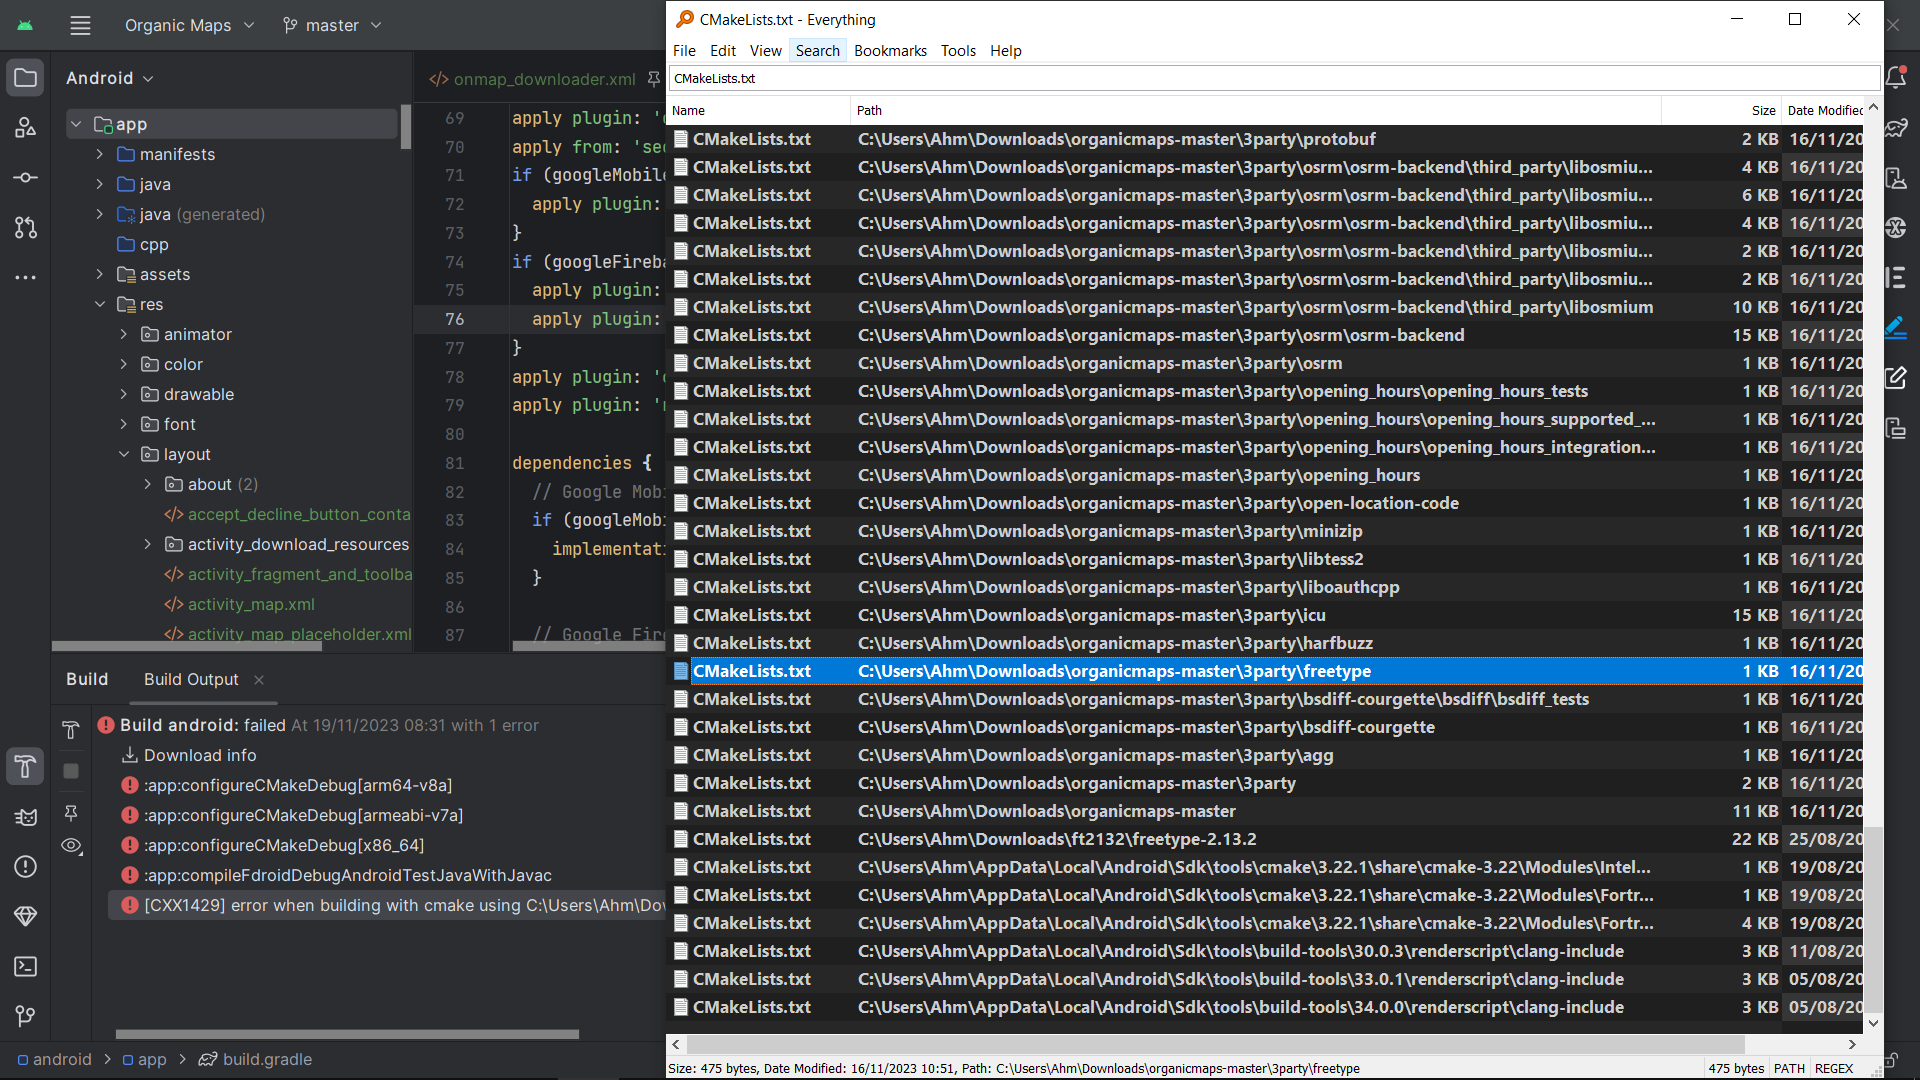Open the Search menu in Everything
1920x1080 pixels.
pyautogui.click(x=817, y=50)
